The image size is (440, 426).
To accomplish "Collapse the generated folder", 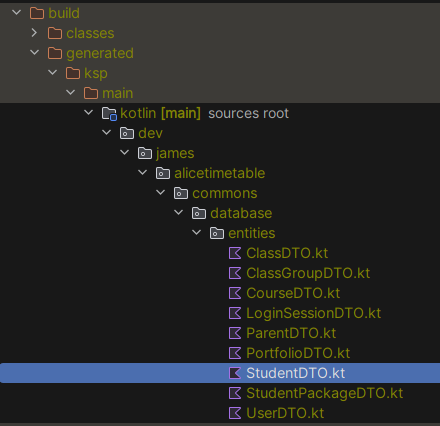I will click(34, 52).
